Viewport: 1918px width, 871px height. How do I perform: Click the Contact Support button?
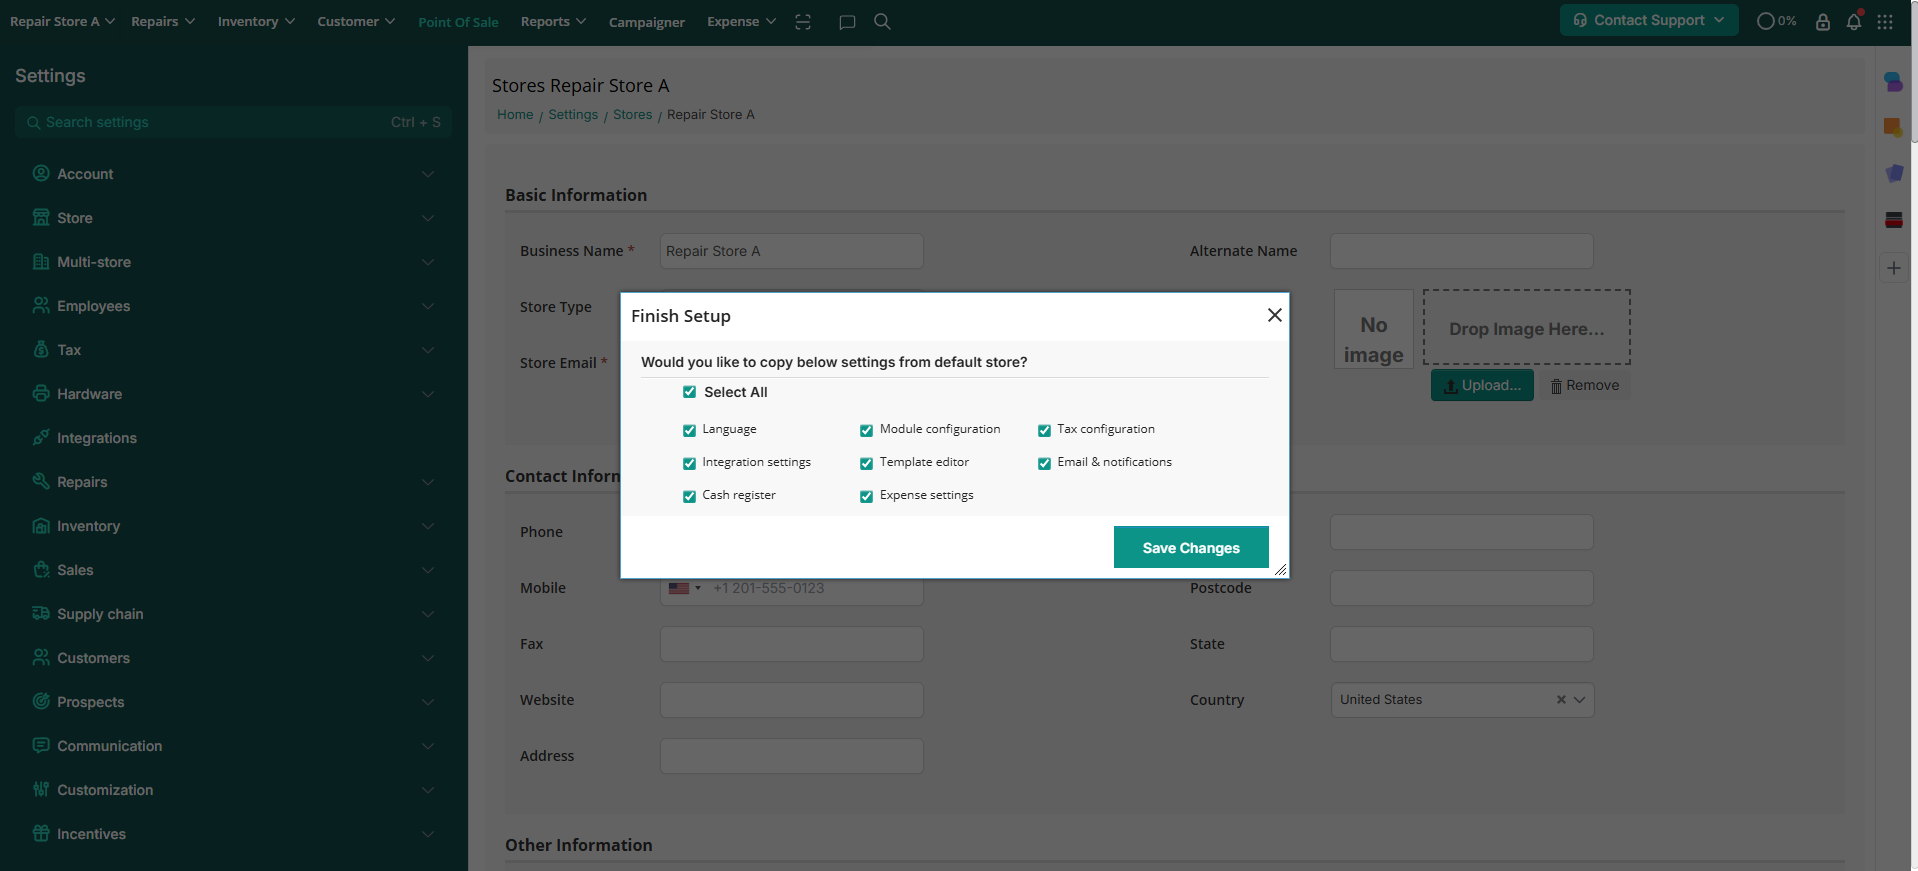pos(1648,20)
